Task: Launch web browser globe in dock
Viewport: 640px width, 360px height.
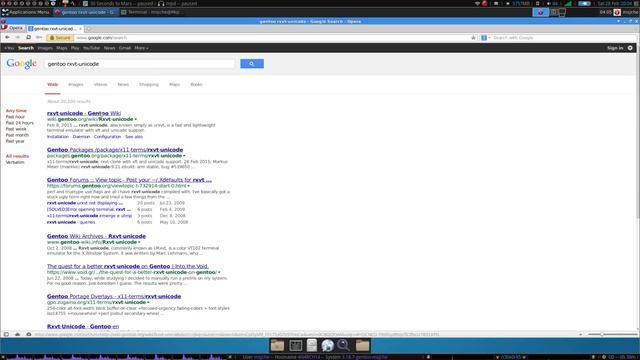Action: pos(327,345)
